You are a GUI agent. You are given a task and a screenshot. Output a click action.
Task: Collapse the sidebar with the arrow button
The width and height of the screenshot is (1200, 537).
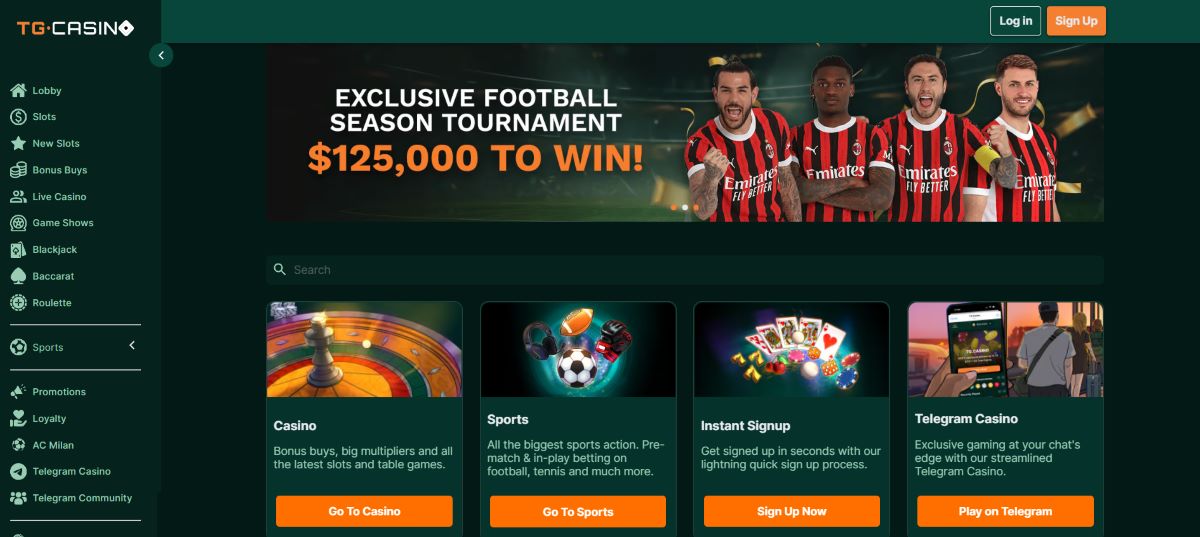pos(161,56)
